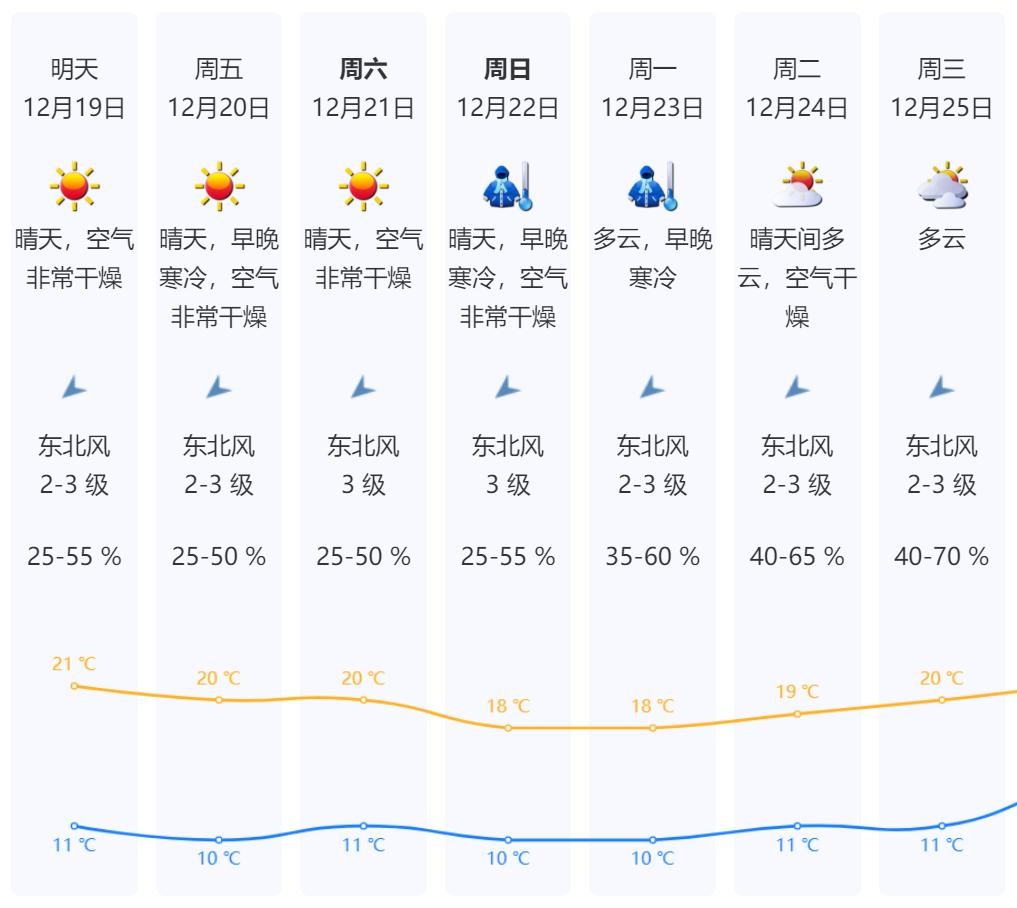
Task: Click the partly cloudy icon for 周二
Action: [x=797, y=186]
